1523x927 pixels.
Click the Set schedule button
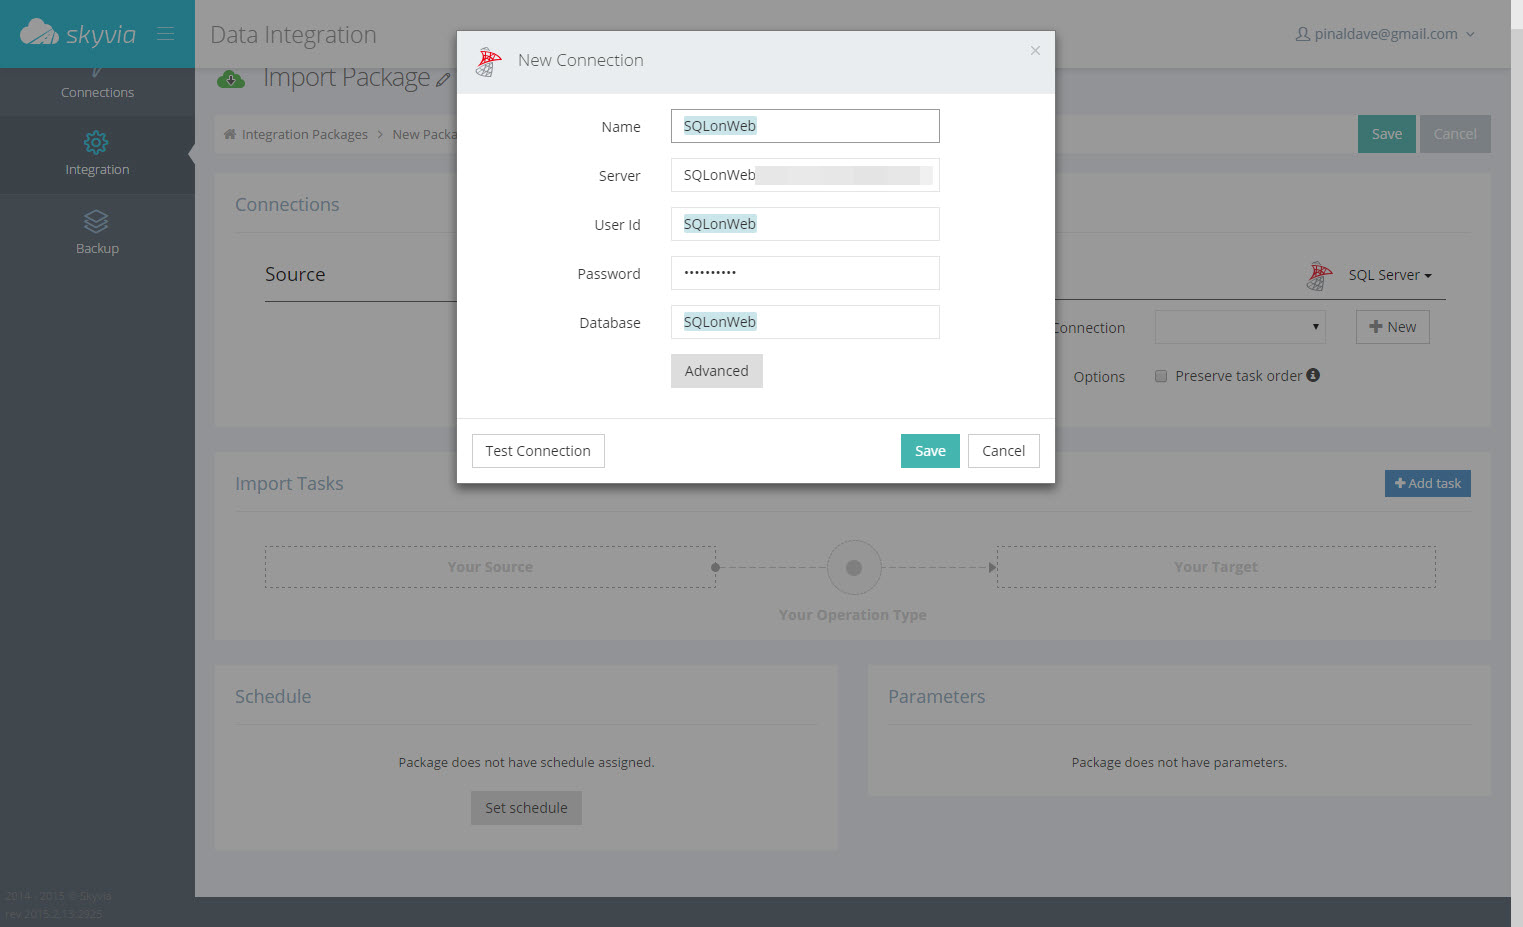point(526,808)
